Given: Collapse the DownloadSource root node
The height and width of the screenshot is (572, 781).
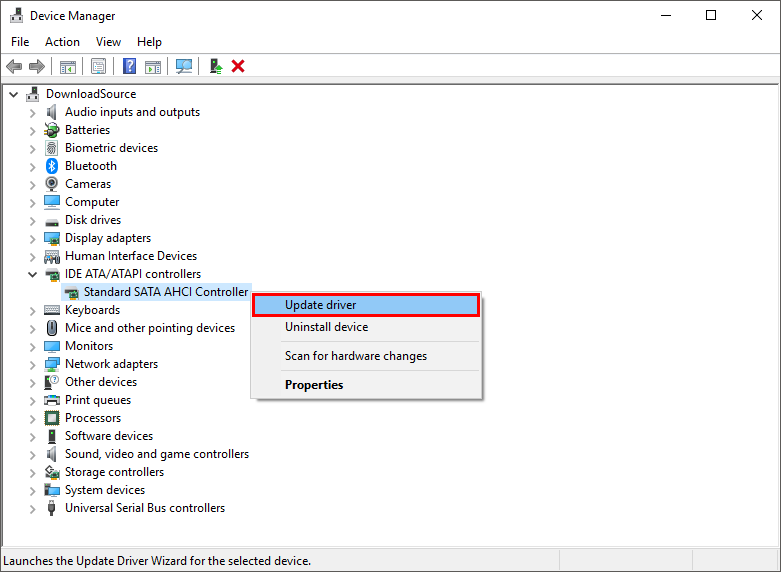Looking at the screenshot, I should pyautogui.click(x=14, y=94).
